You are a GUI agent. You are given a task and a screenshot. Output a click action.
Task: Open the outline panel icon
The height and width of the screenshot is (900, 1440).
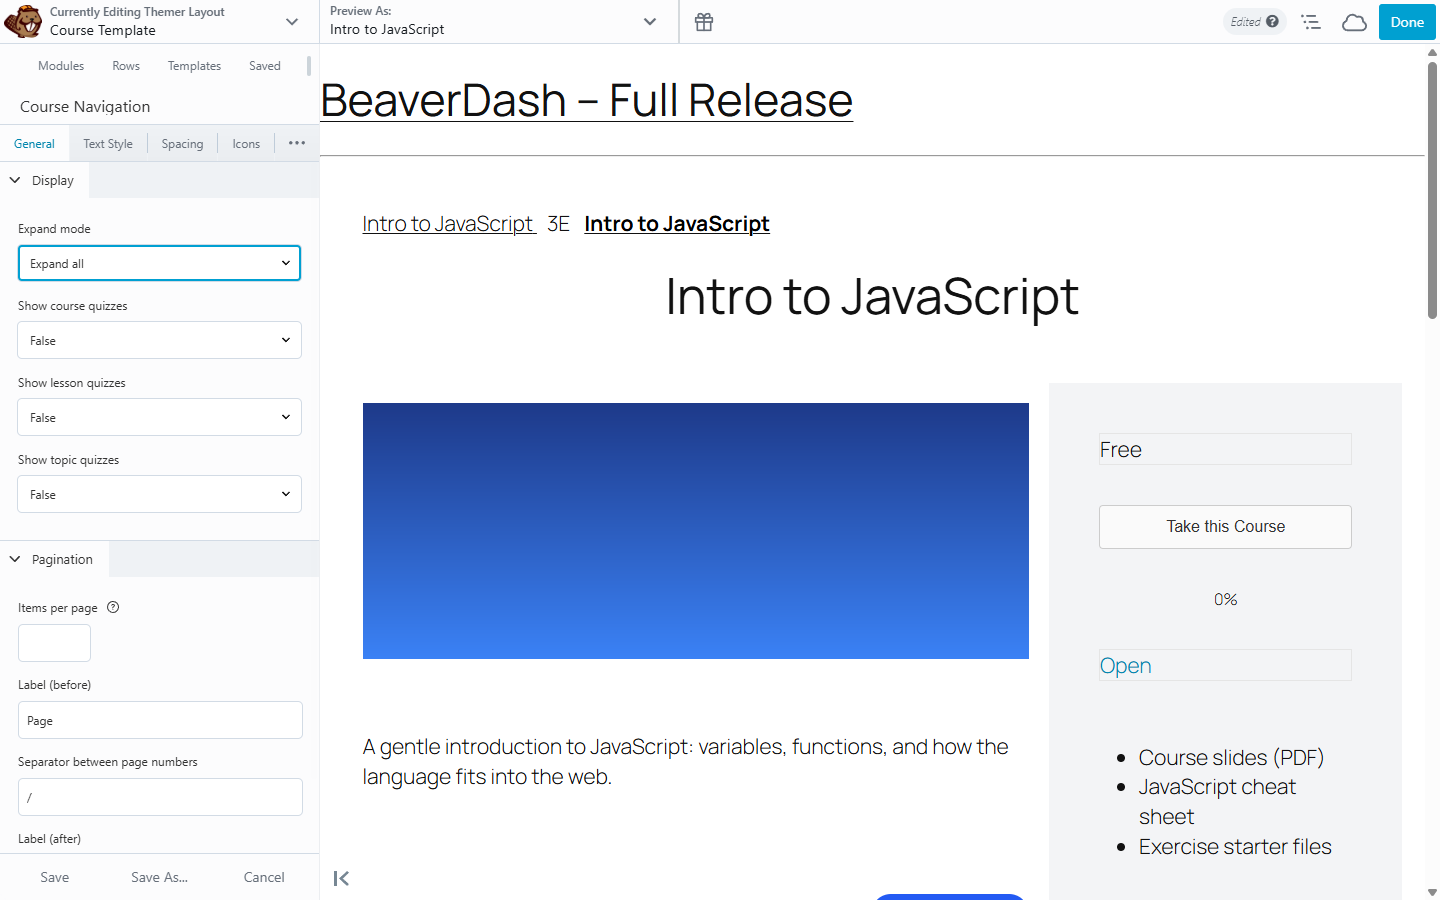pyautogui.click(x=1311, y=22)
